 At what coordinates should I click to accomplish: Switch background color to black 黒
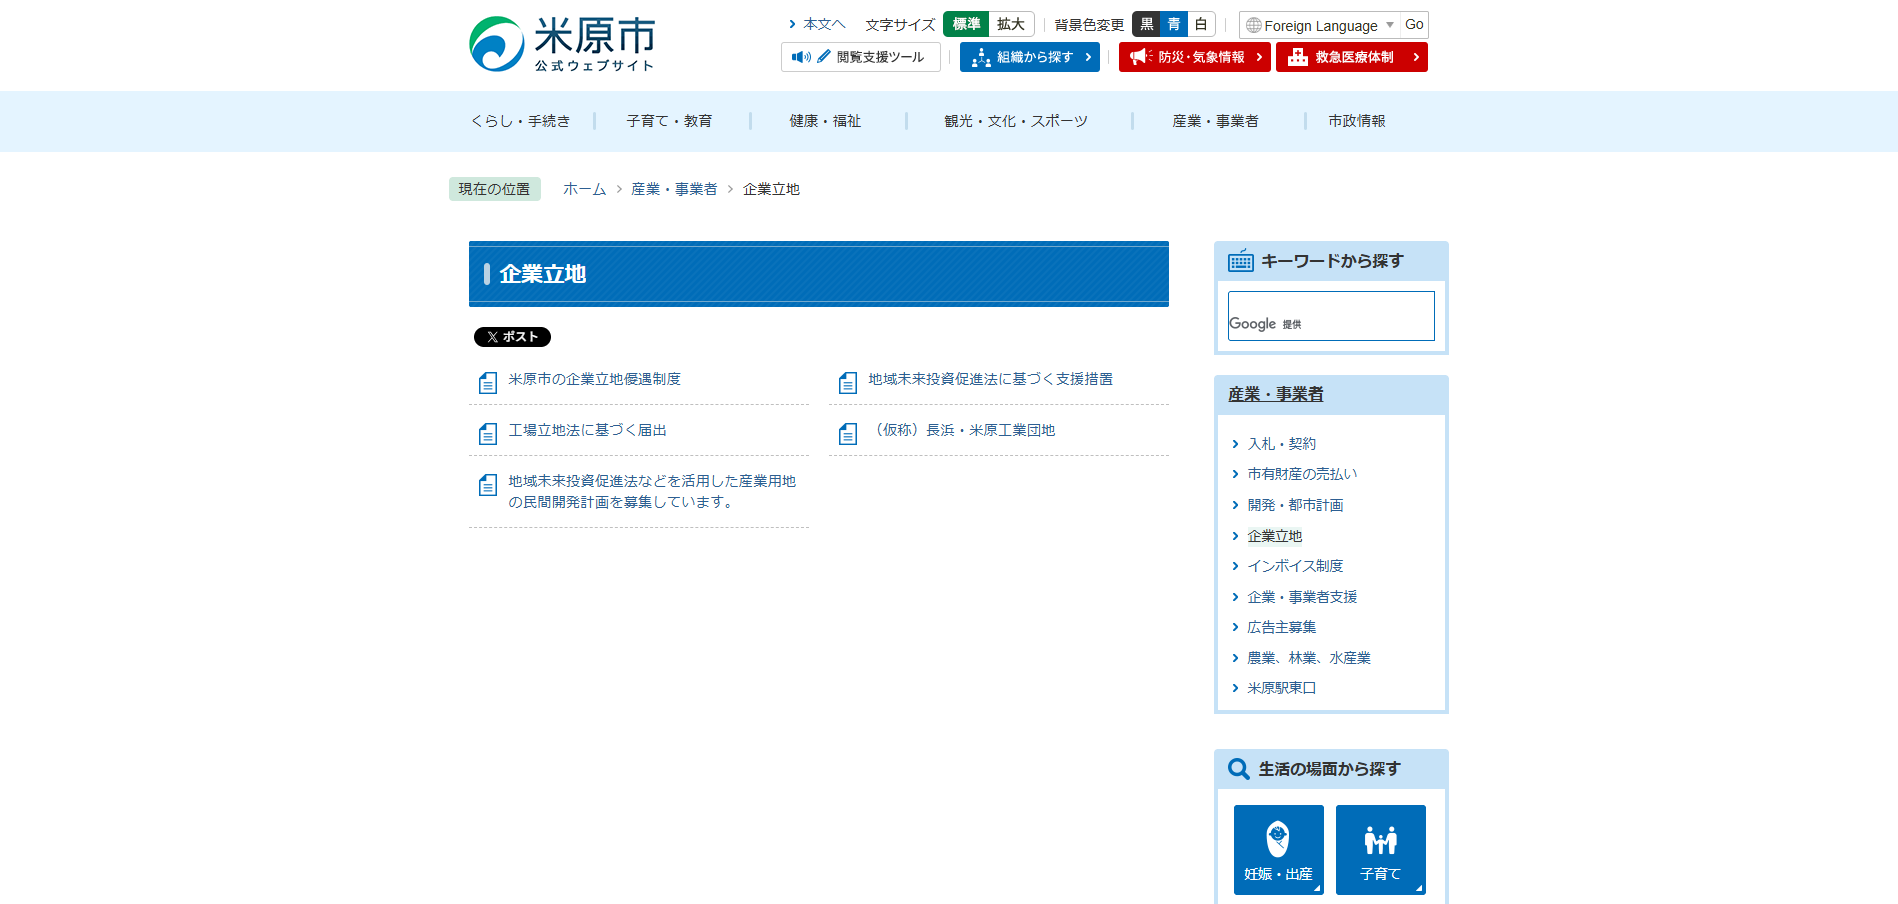click(1146, 24)
